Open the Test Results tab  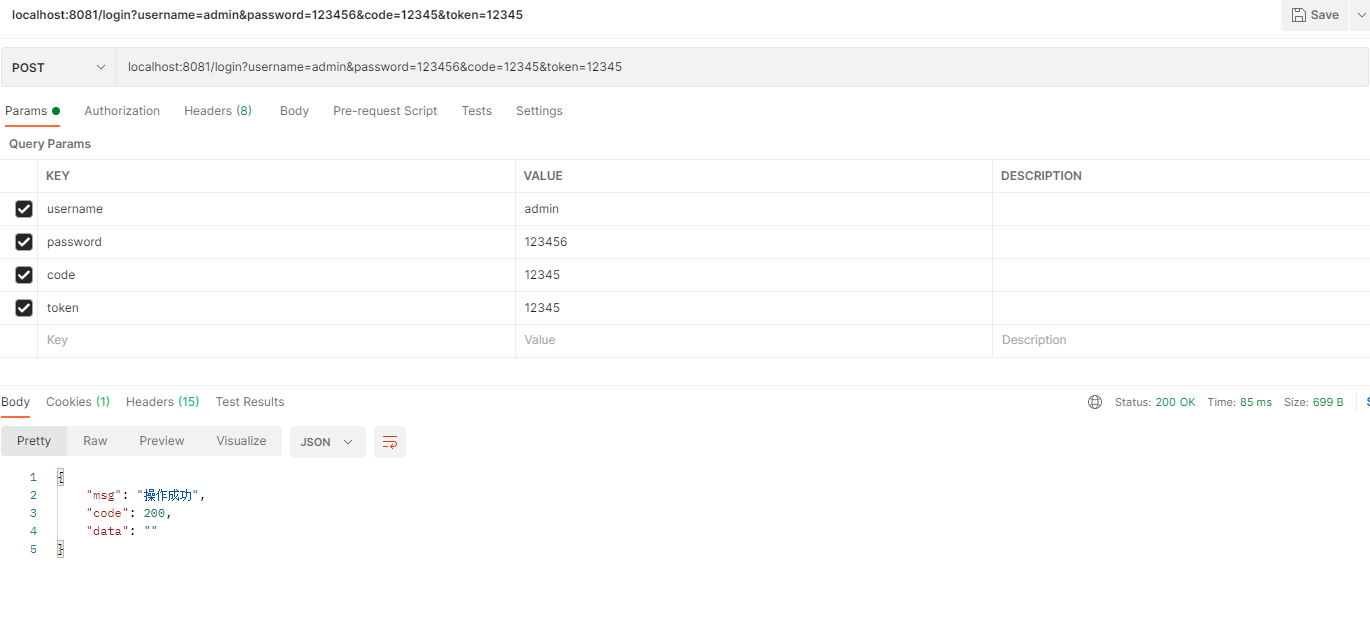(250, 402)
